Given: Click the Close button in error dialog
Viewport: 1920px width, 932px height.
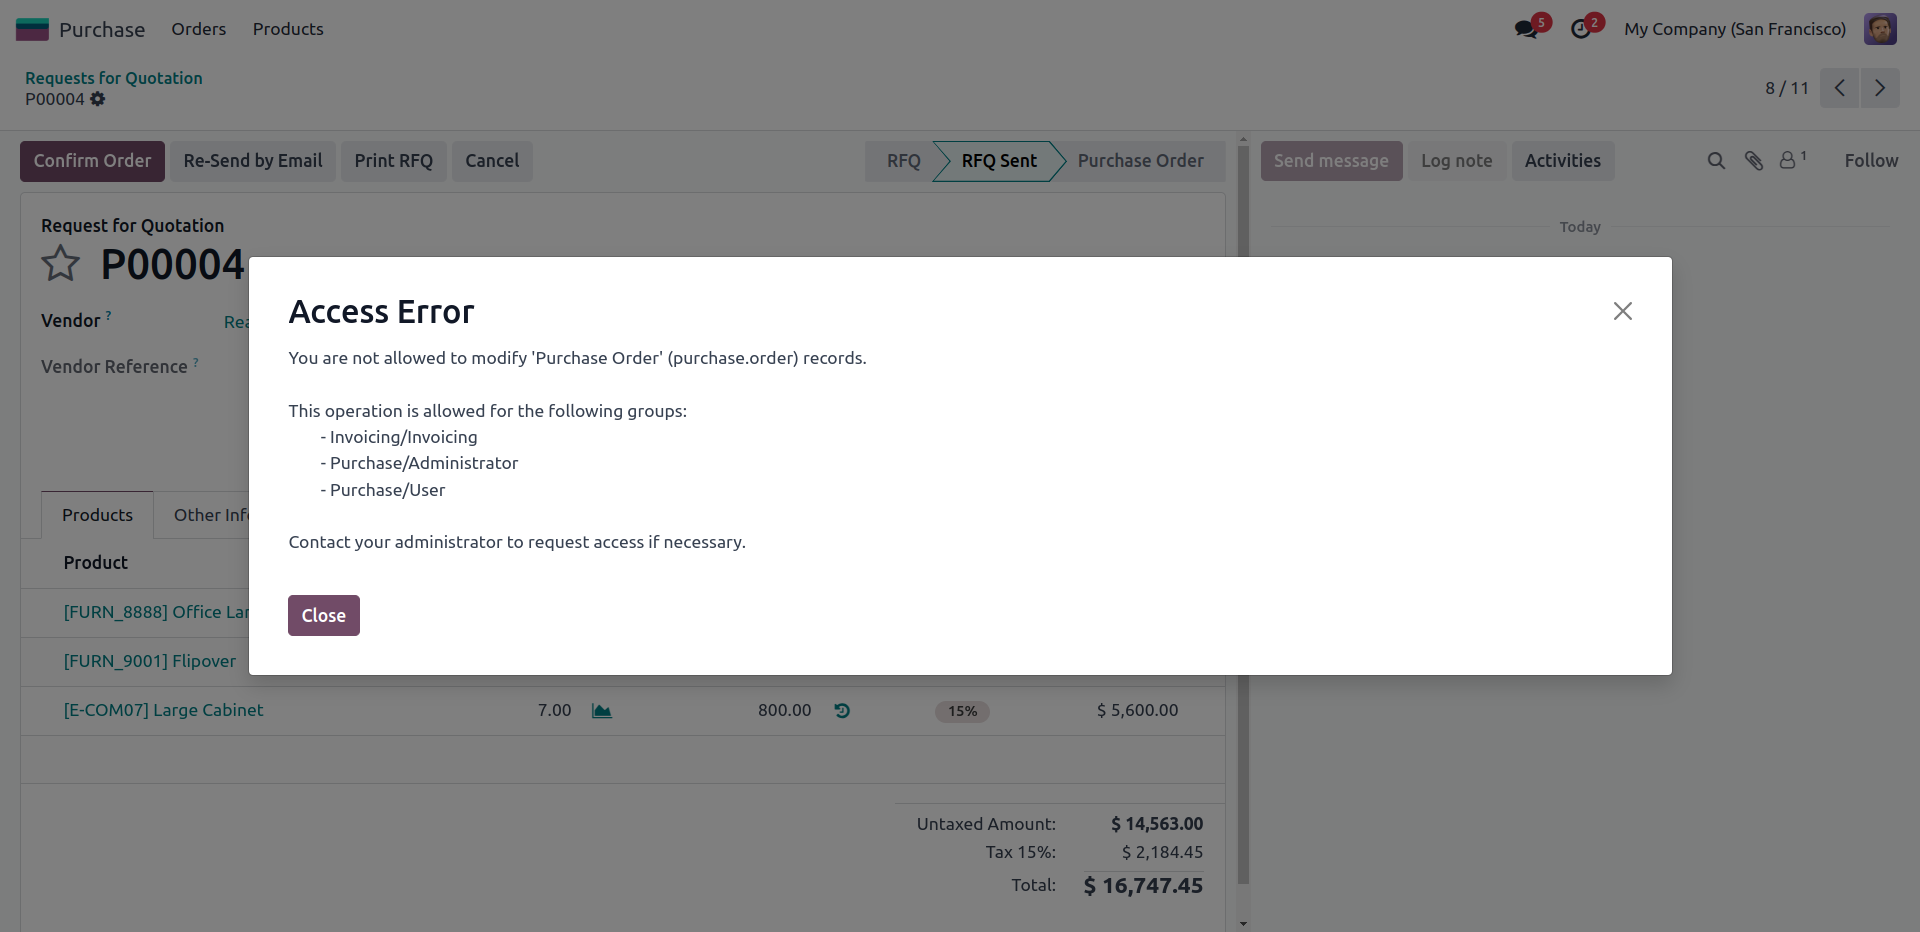Looking at the screenshot, I should click(x=323, y=615).
